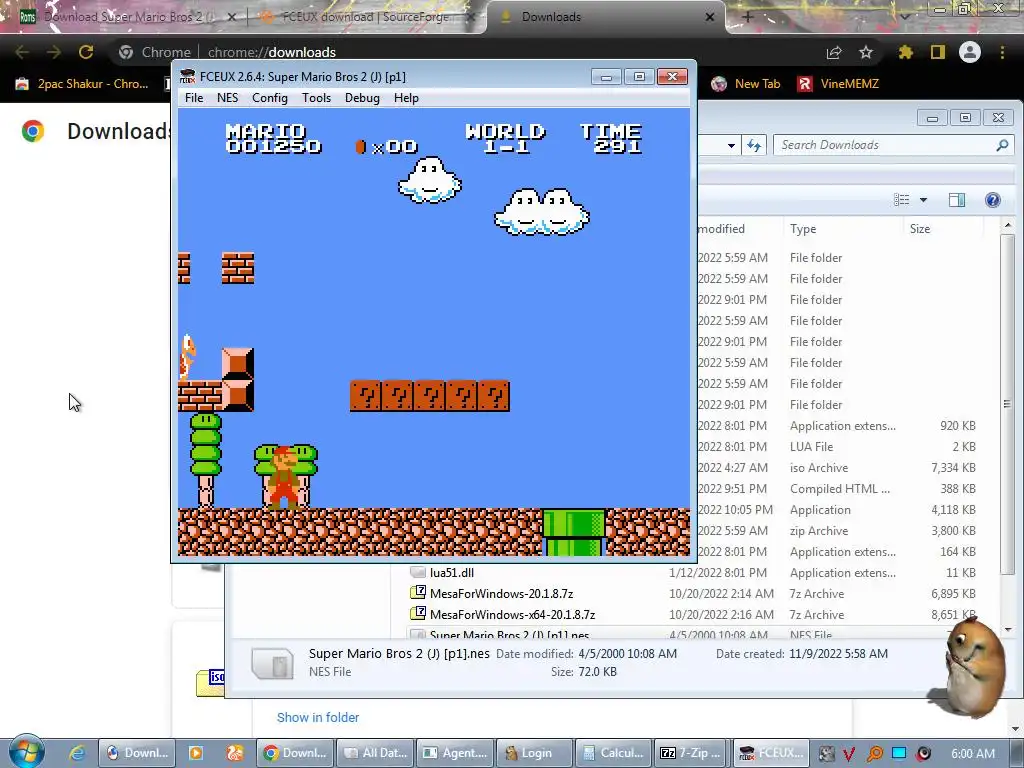
Task: Click the orange magnifier tray icon
Action: click(x=874, y=754)
